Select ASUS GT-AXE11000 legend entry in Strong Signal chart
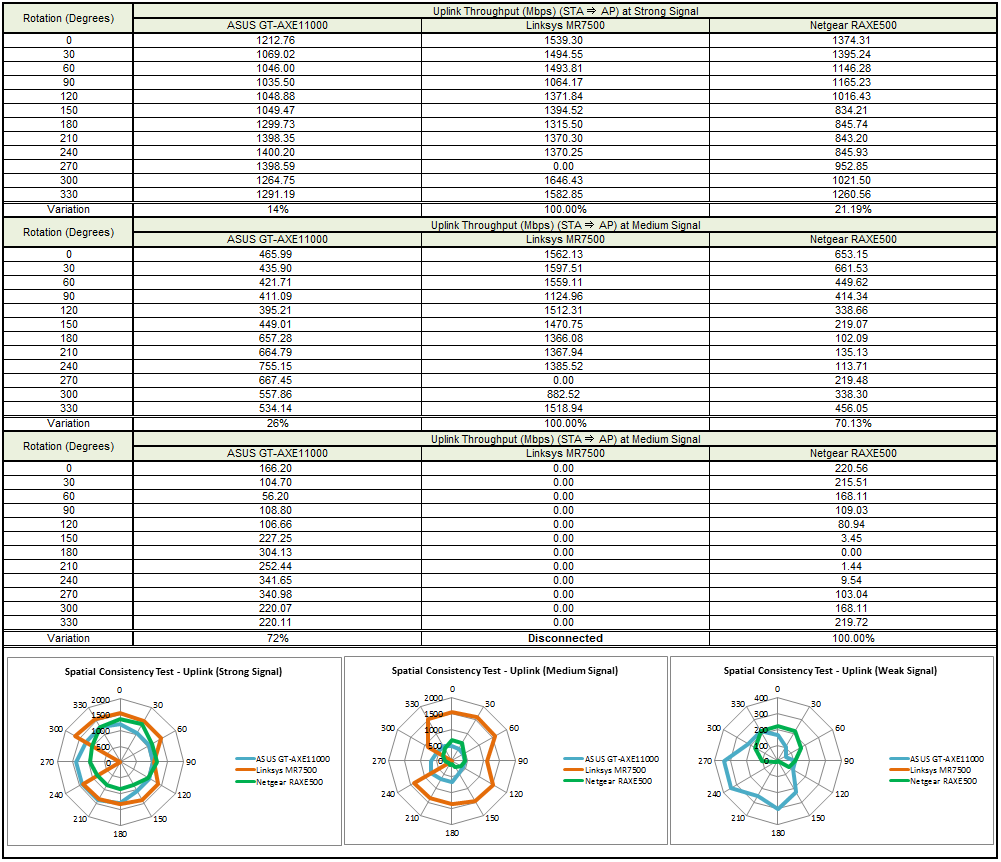 283,759
